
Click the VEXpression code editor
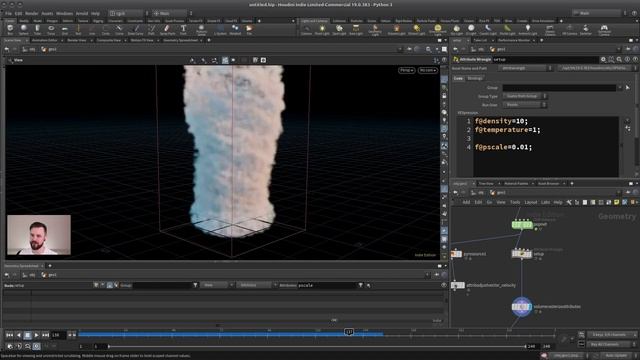coord(545,147)
